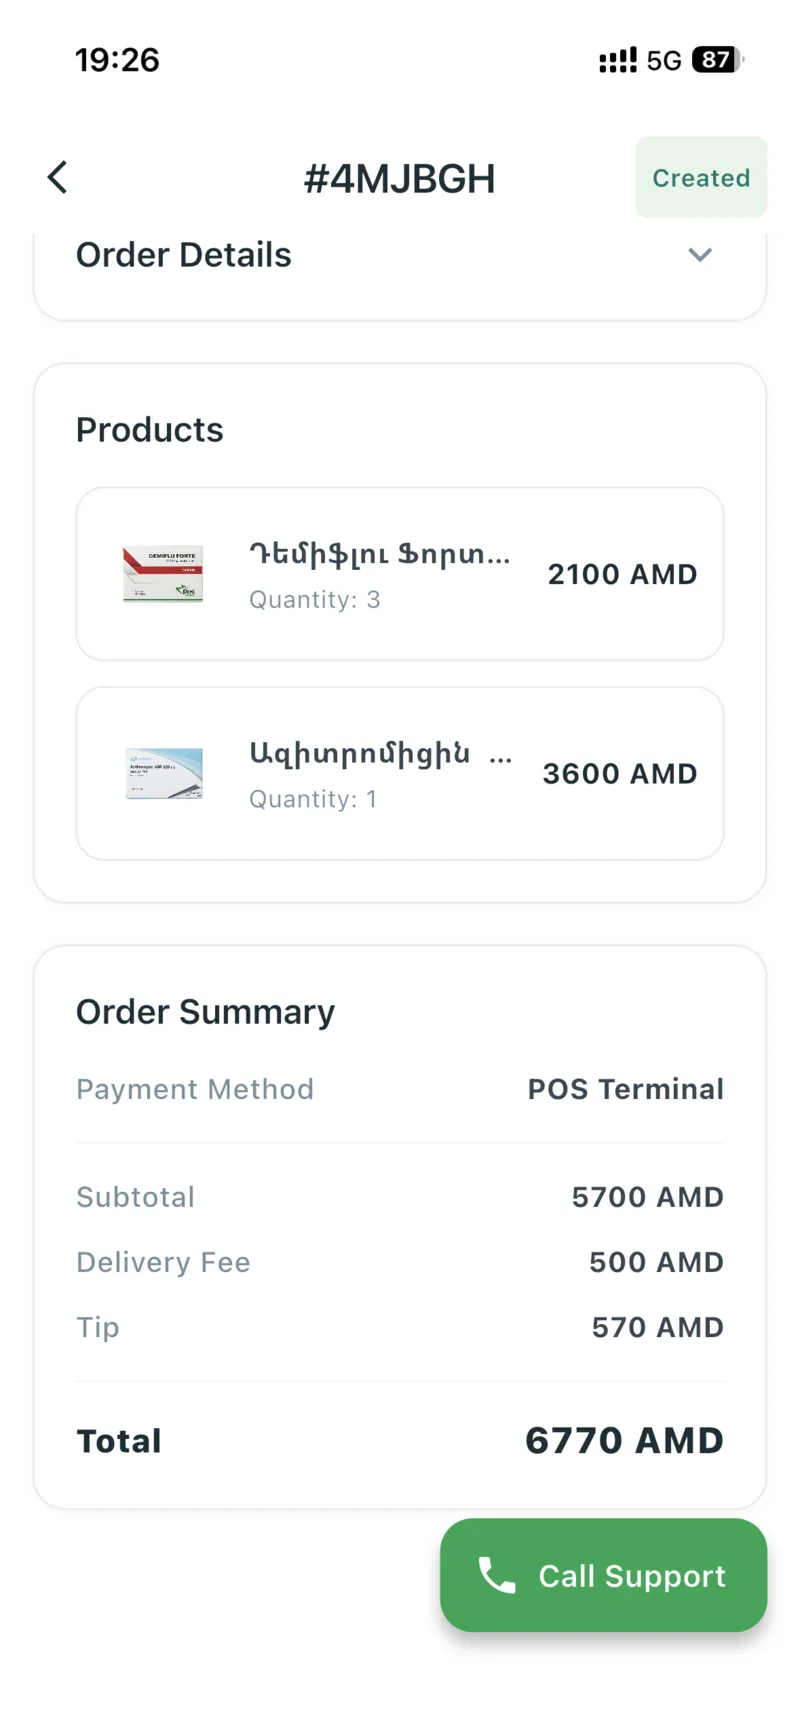Tap the Created status badge
Viewport: 800px width, 1734px height.
click(x=701, y=178)
